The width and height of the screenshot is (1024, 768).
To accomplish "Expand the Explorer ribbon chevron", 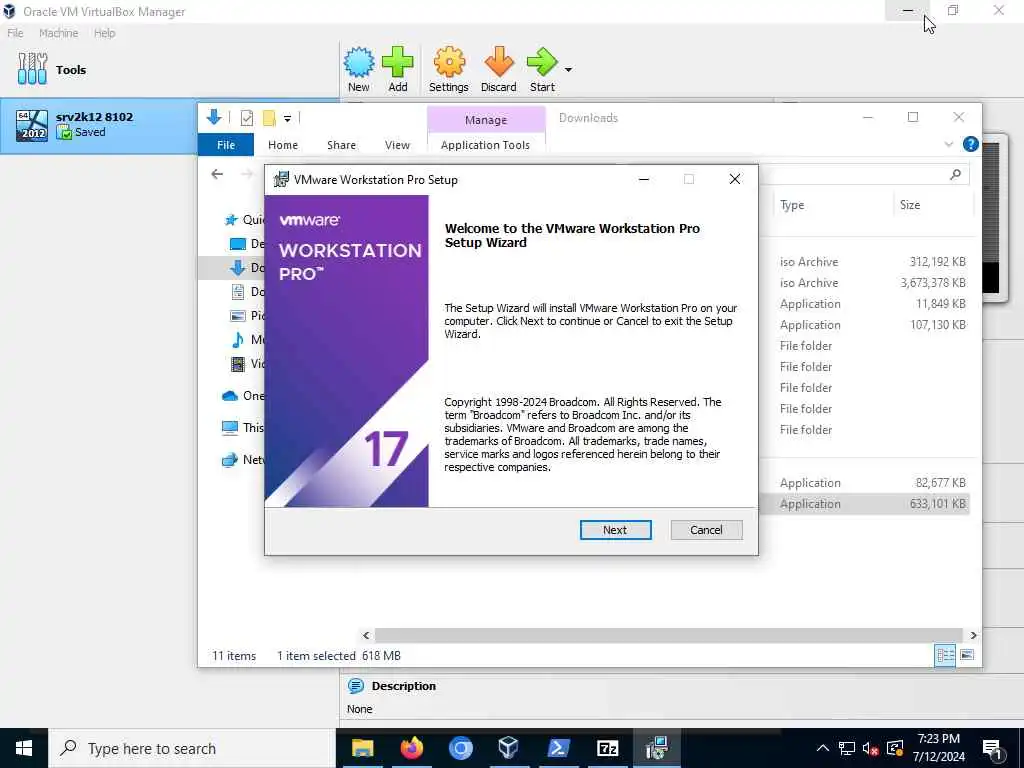I will point(948,144).
